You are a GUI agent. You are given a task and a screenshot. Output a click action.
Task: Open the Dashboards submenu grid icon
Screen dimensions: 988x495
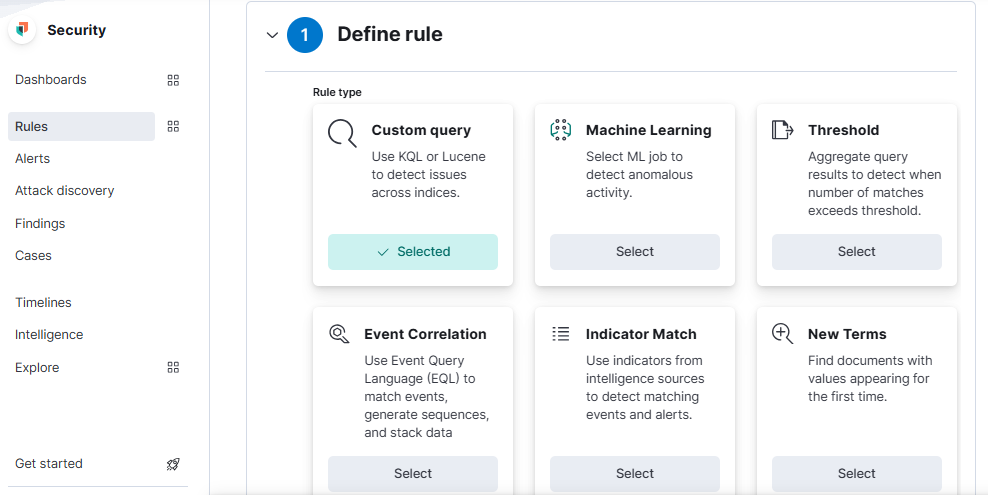point(173,80)
